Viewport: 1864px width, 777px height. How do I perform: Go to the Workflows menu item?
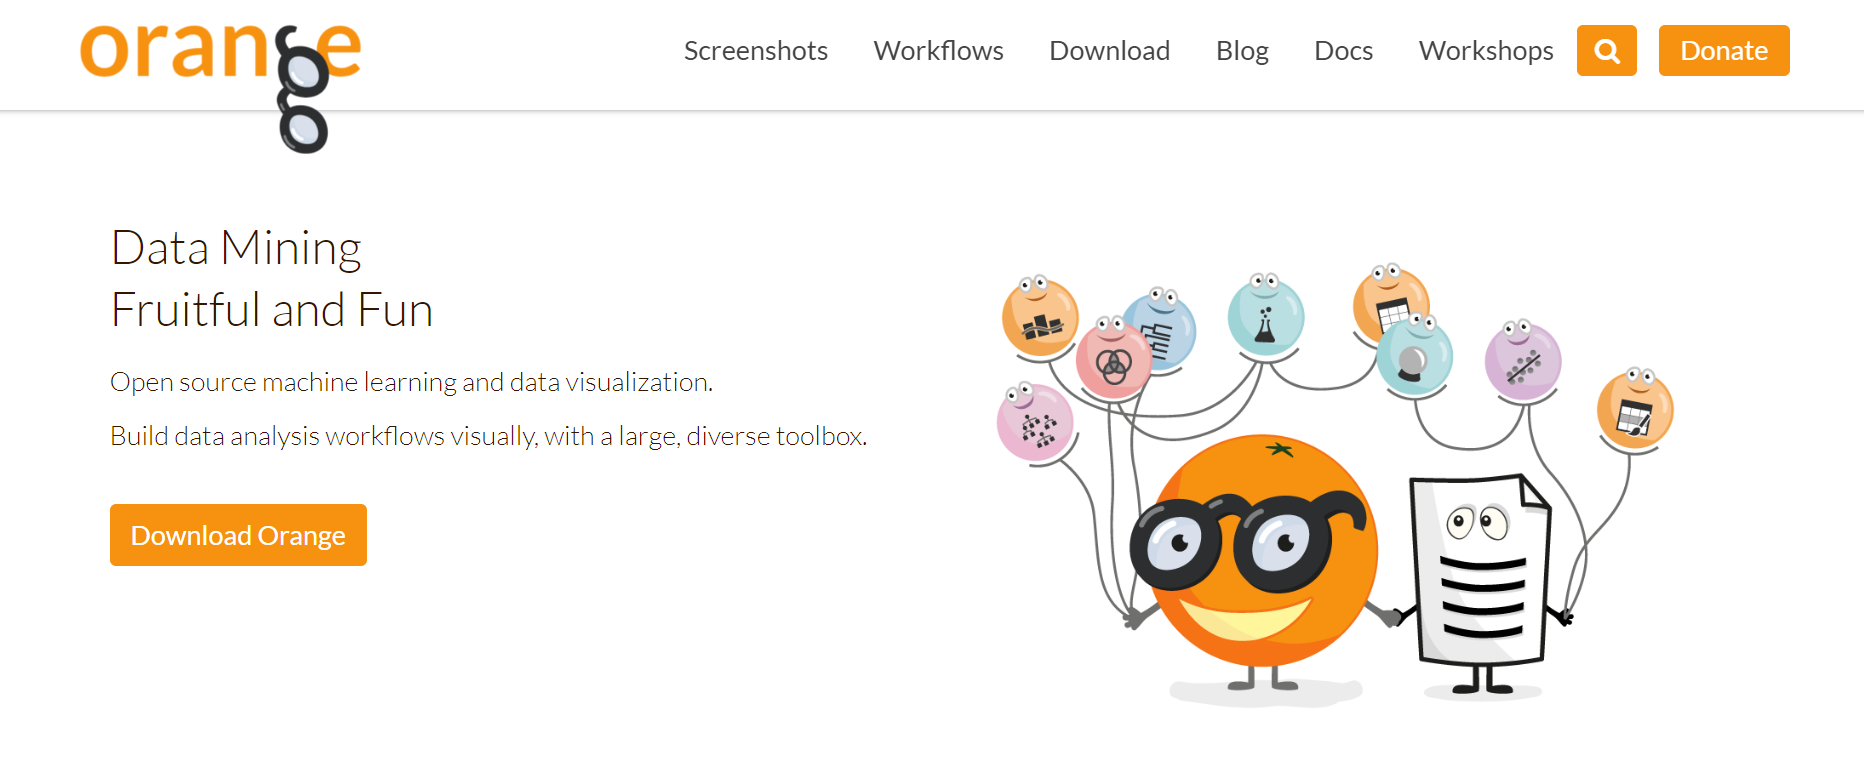[x=938, y=51]
